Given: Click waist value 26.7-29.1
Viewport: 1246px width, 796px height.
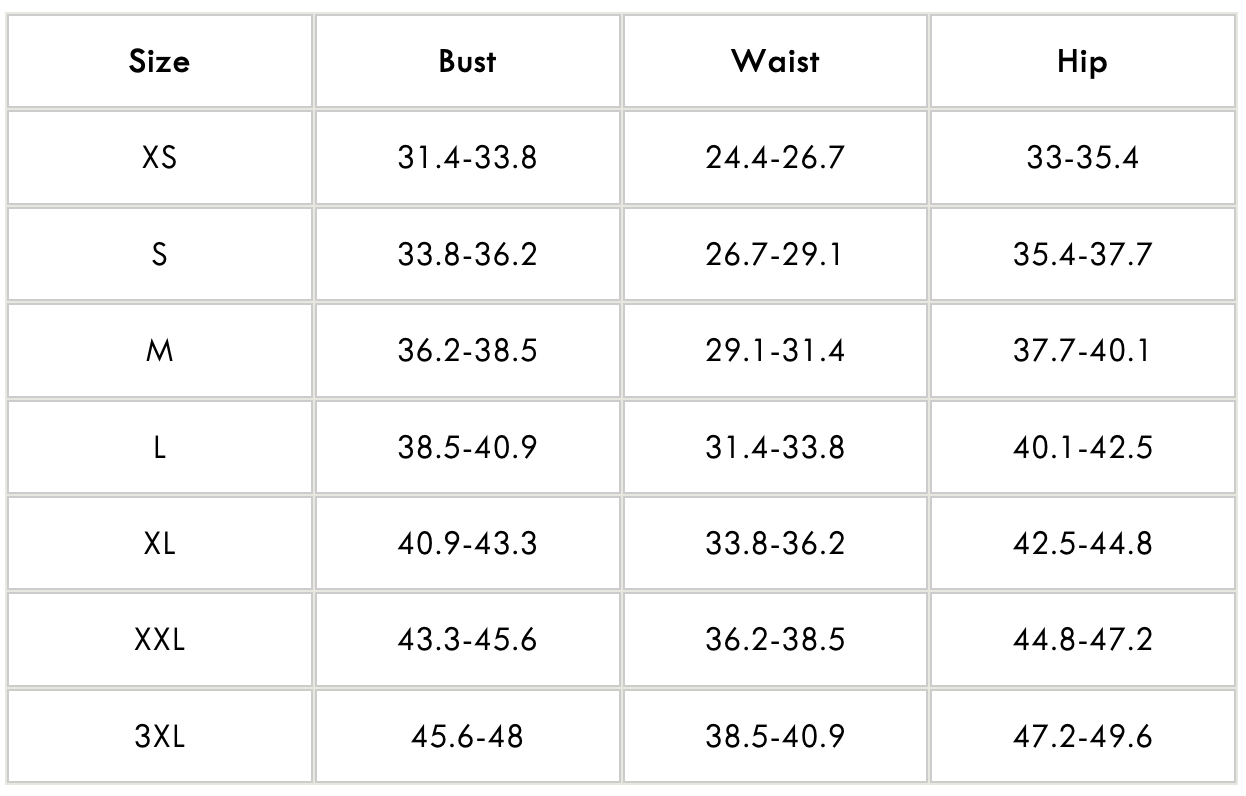Looking at the screenshot, I should click(x=775, y=254).
